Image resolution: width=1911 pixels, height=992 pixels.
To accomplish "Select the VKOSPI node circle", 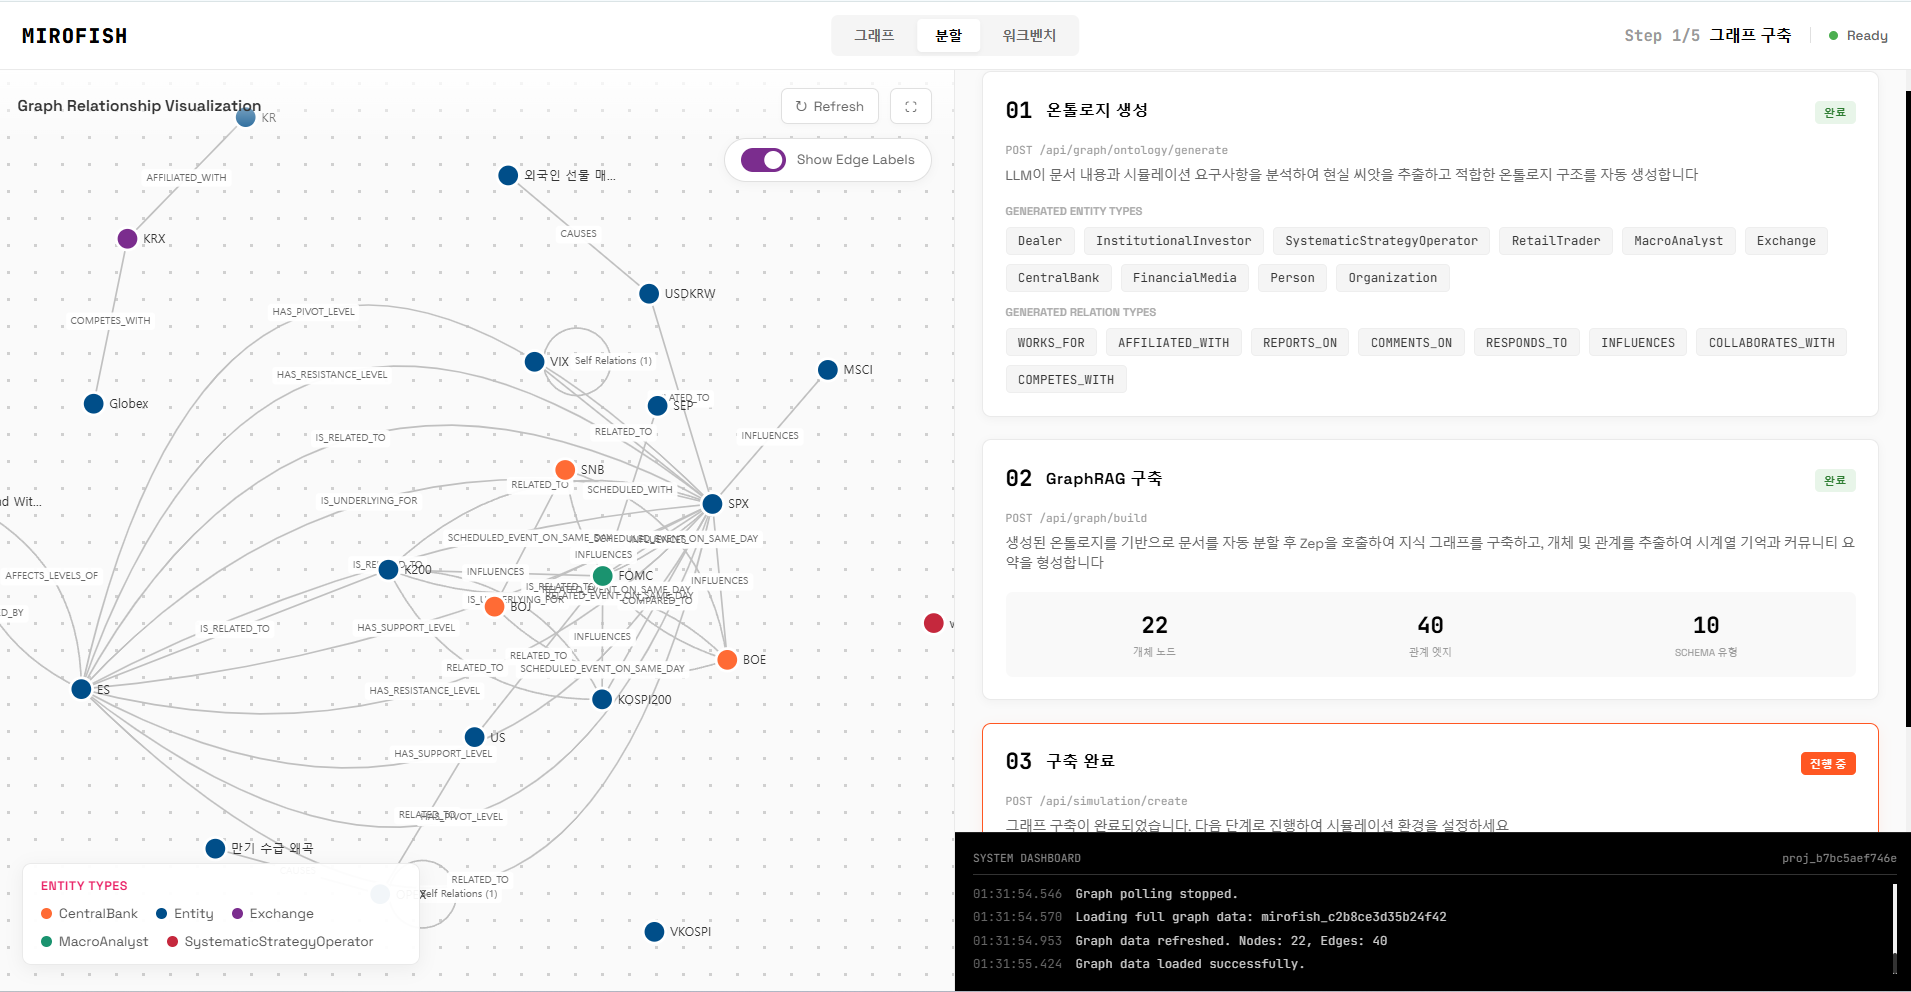I will (655, 932).
